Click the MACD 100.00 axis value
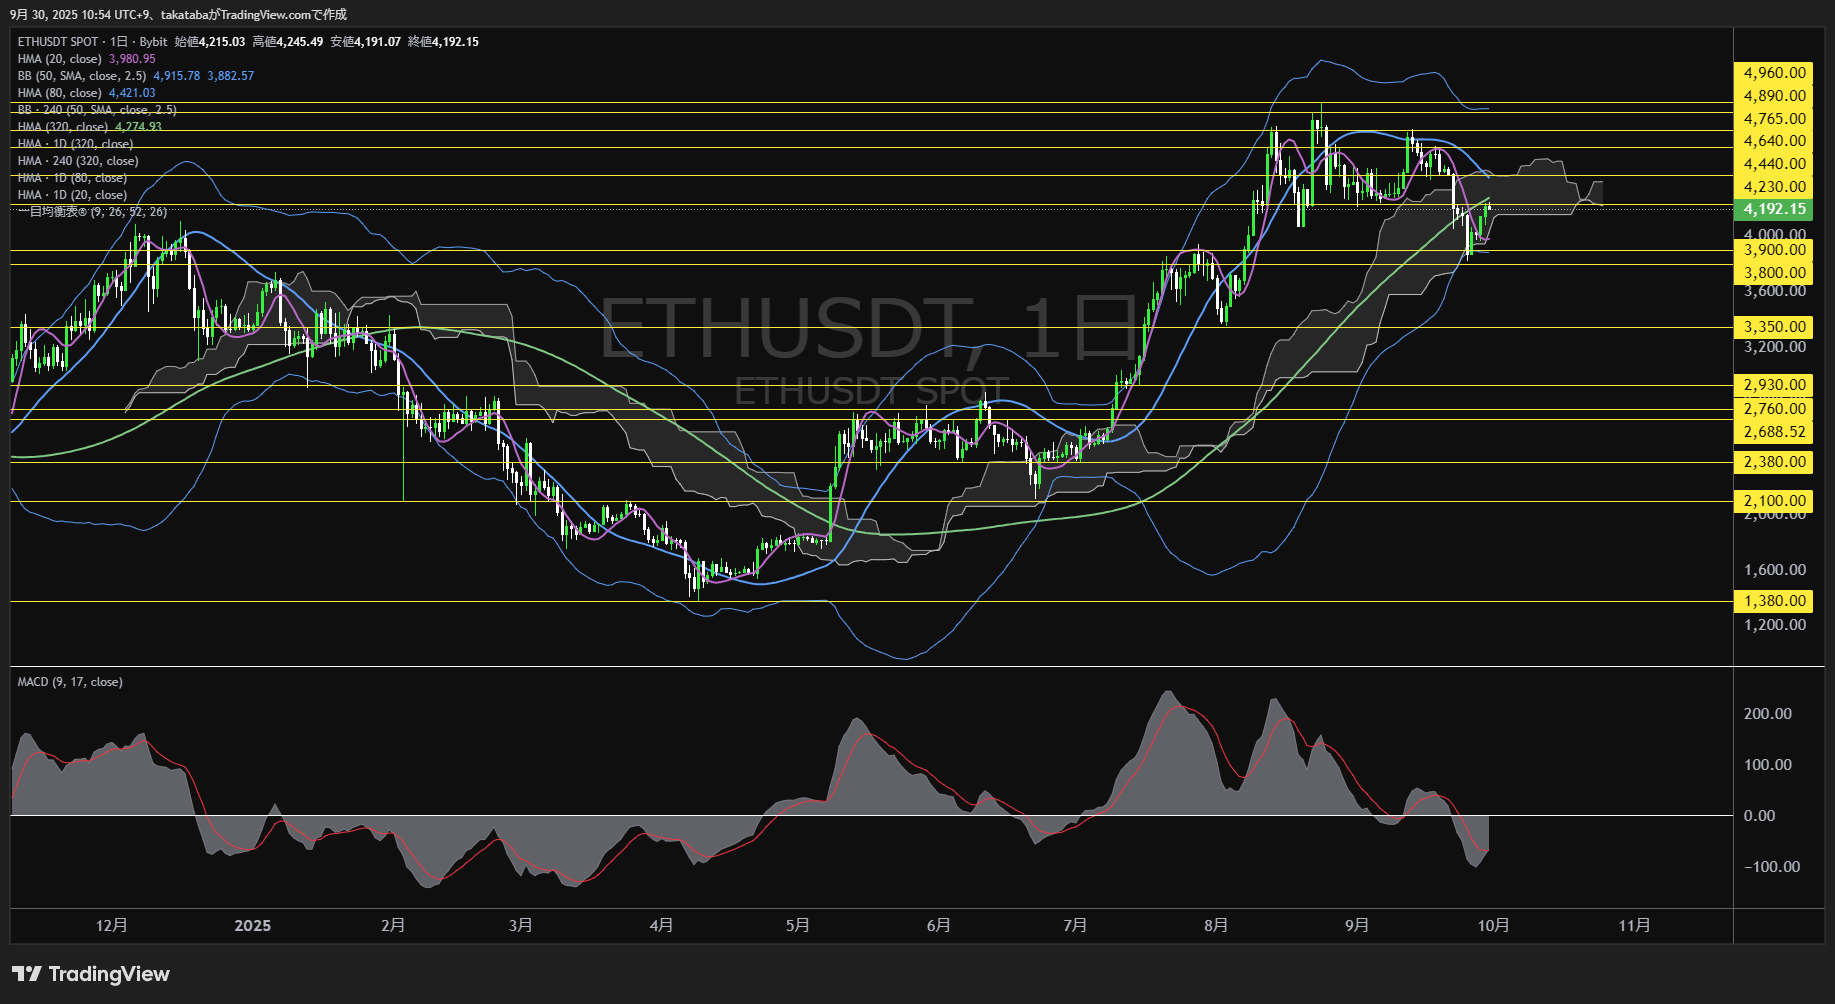 pos(1767,765)
